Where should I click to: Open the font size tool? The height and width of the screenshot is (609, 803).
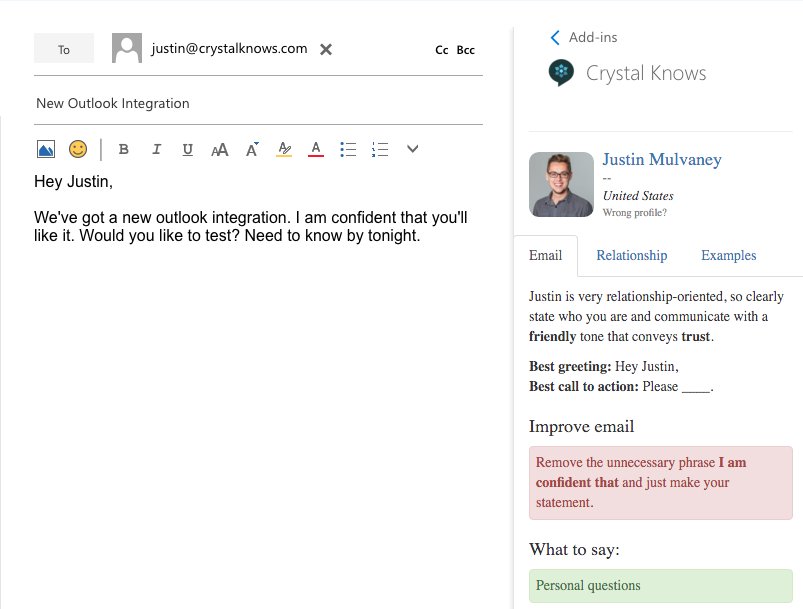pos(219,150)
